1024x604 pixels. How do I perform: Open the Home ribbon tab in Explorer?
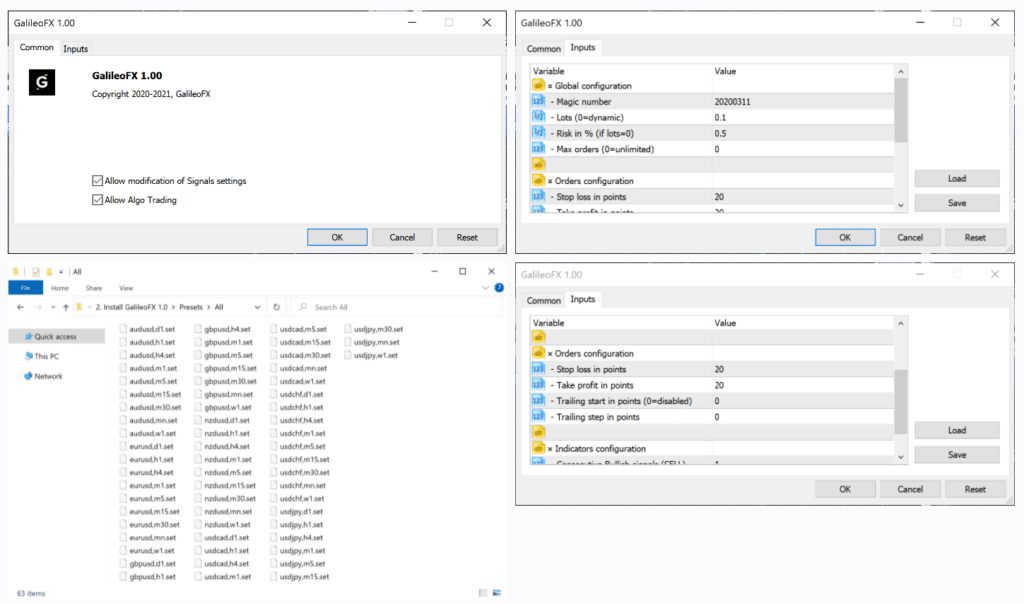click(x=60, y=288)
